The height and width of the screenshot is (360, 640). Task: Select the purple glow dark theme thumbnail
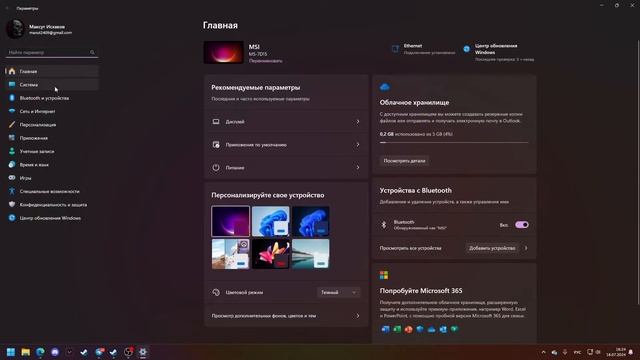tap(231, 221)
